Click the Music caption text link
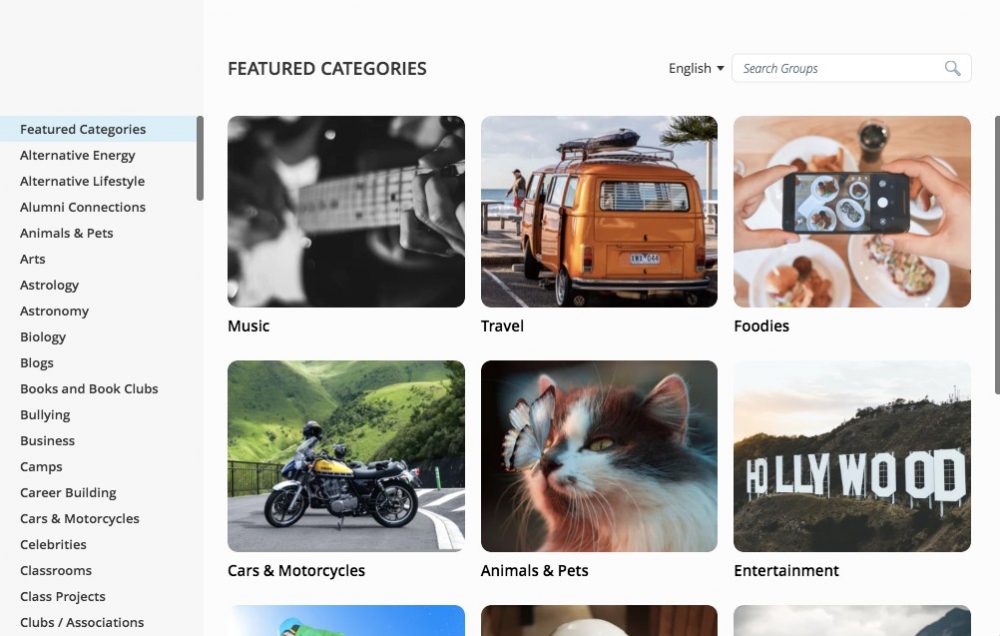 (x=249, y=326)
